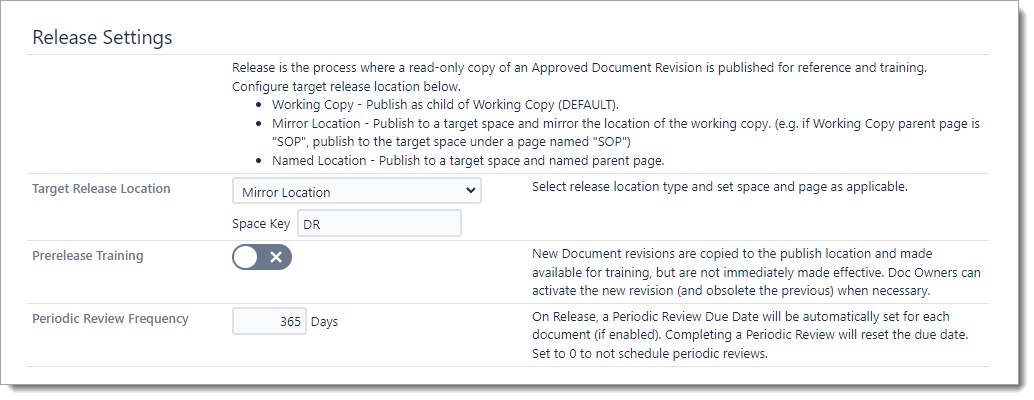Image resolution: width=1034 pixels, height=400 pixels.
Task: Click the Working Copy bullet description
Action: click(445, 104)
